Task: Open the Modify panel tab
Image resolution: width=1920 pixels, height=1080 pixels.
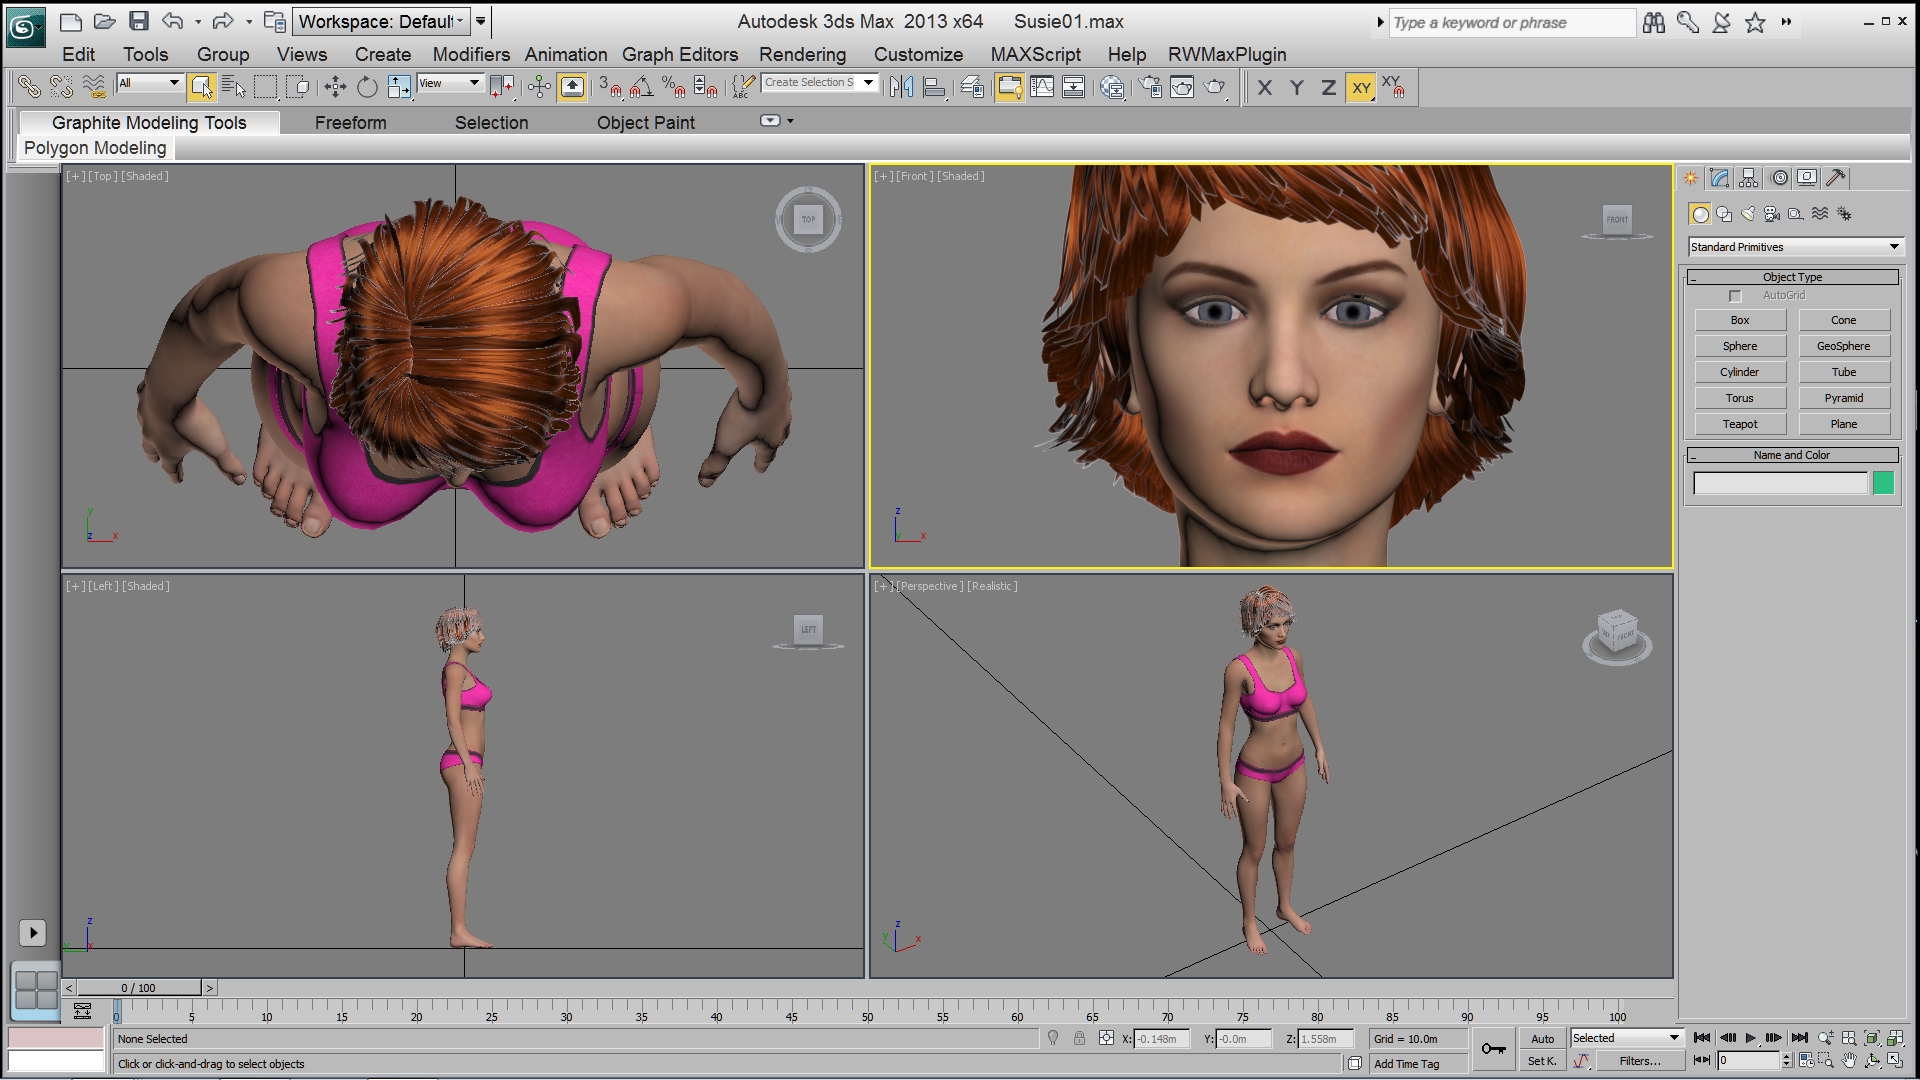Action: pos(1719,178)
